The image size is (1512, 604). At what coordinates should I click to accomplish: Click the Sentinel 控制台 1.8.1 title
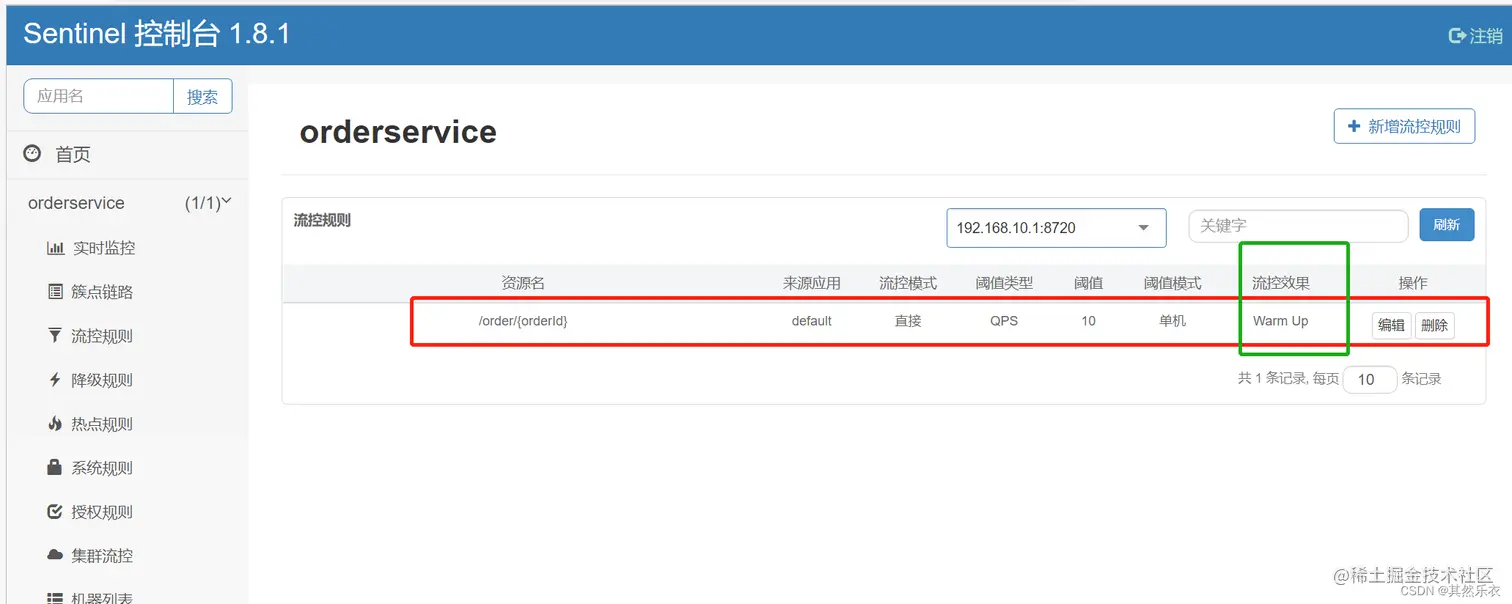tap(156, 34)
